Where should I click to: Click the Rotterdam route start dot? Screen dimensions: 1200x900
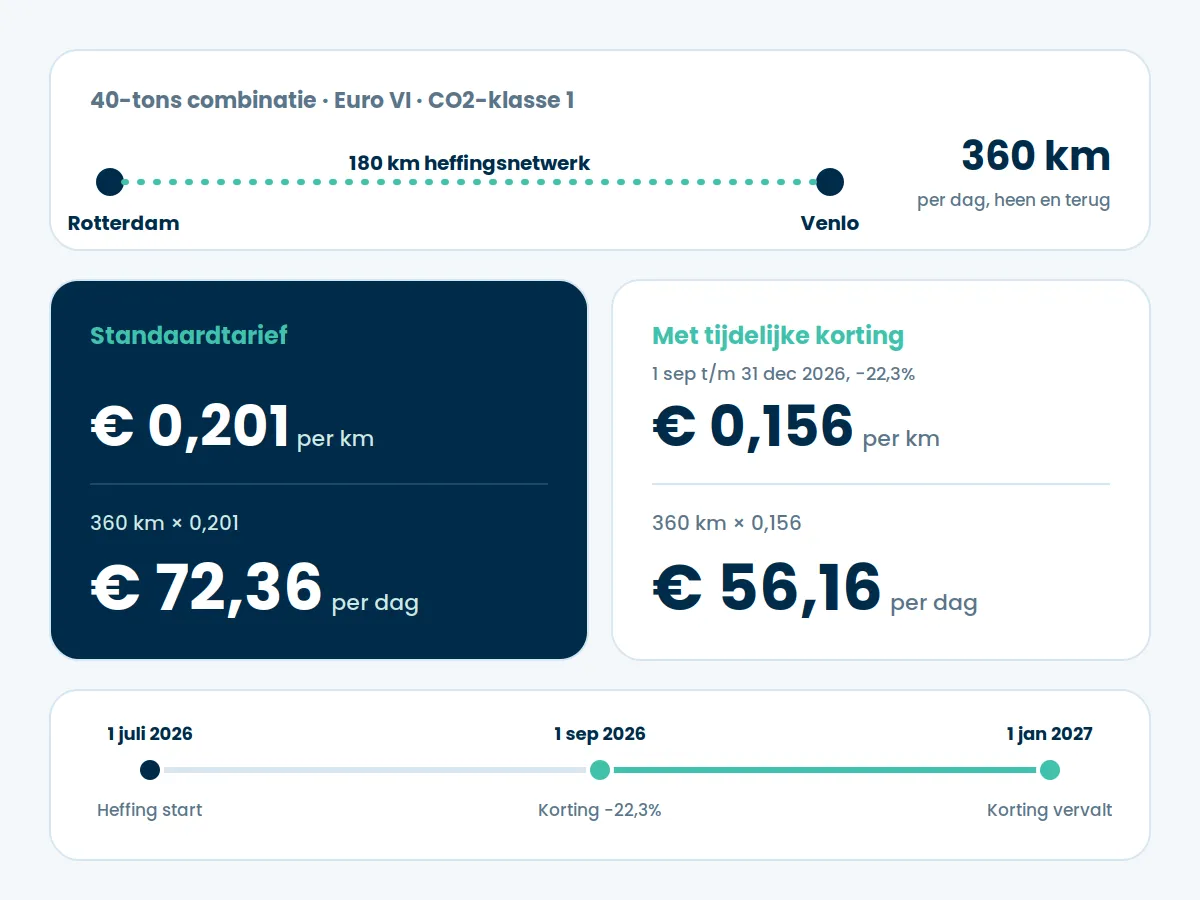click(110, 182)
